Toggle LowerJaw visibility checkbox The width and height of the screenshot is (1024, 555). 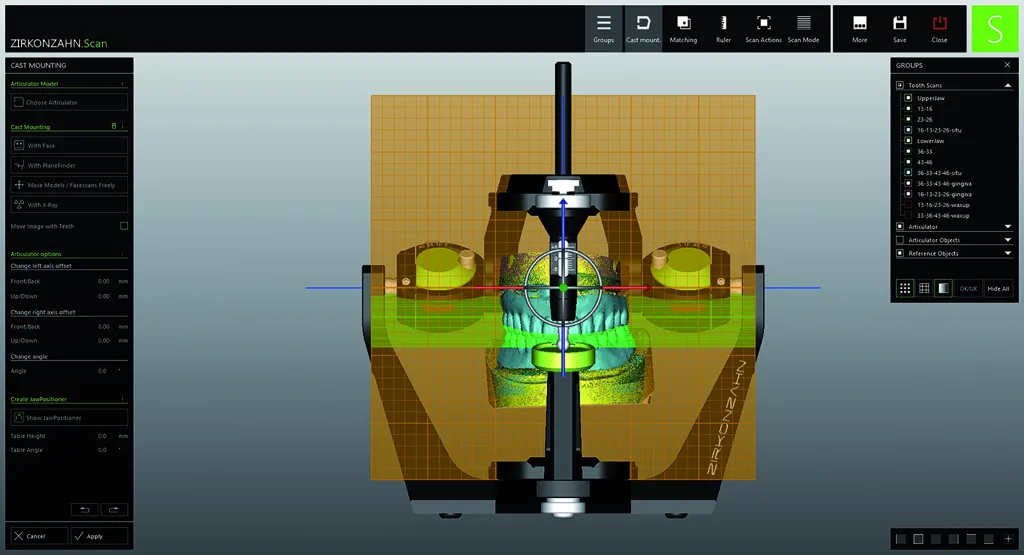(908, 140)
